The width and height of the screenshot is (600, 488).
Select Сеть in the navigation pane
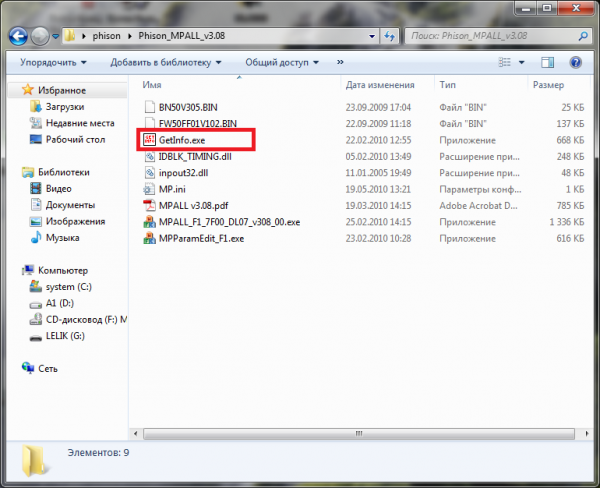coord(48,369)
